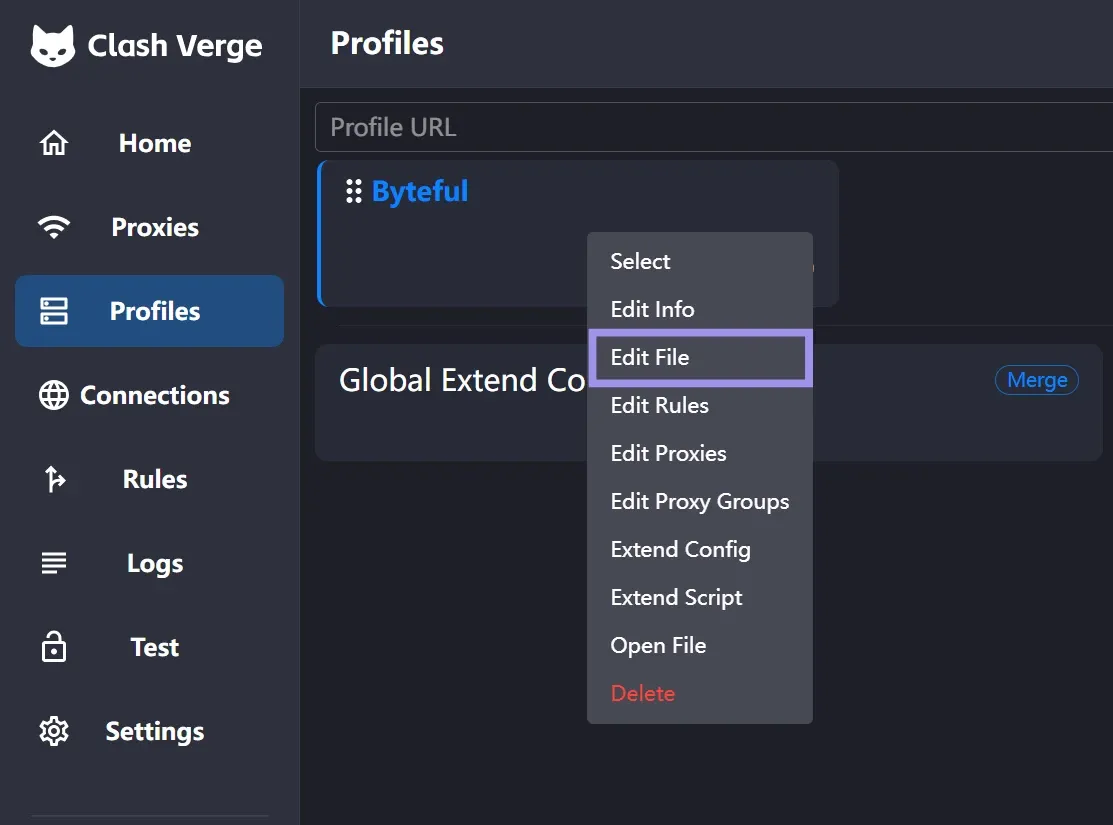Choose Select in the context menu
This screenshot has height=825, width=1113.
700,261
